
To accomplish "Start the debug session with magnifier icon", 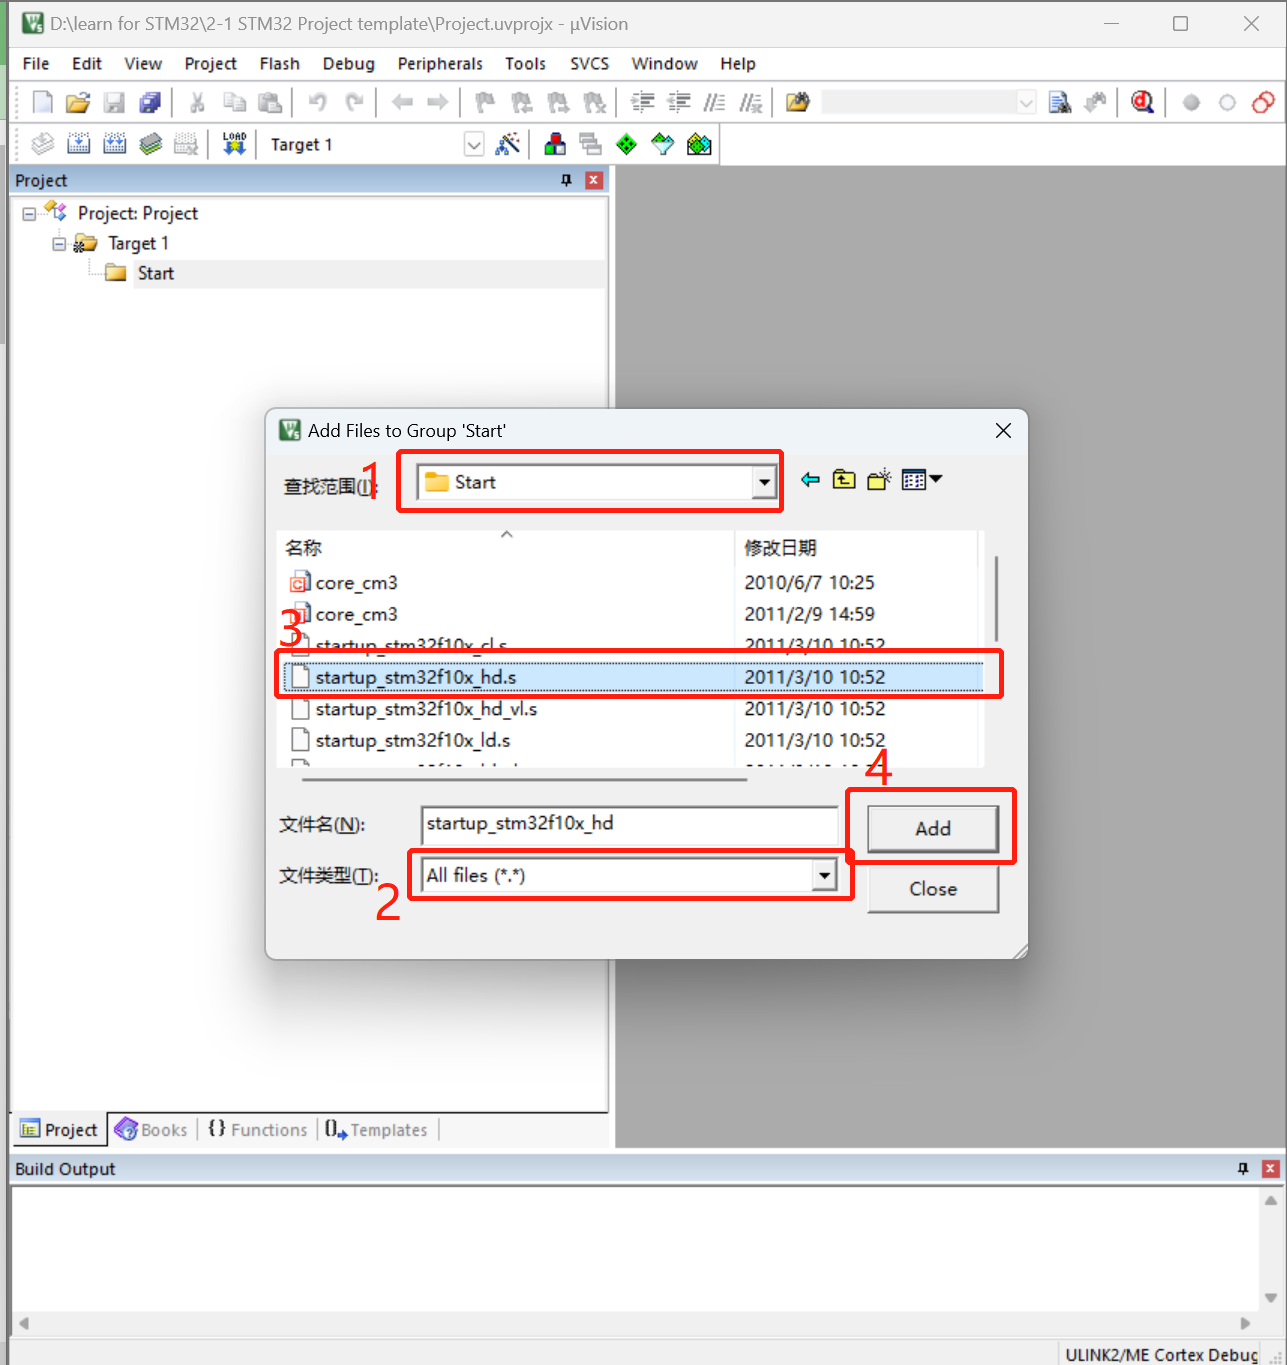I will (1142, 102).
